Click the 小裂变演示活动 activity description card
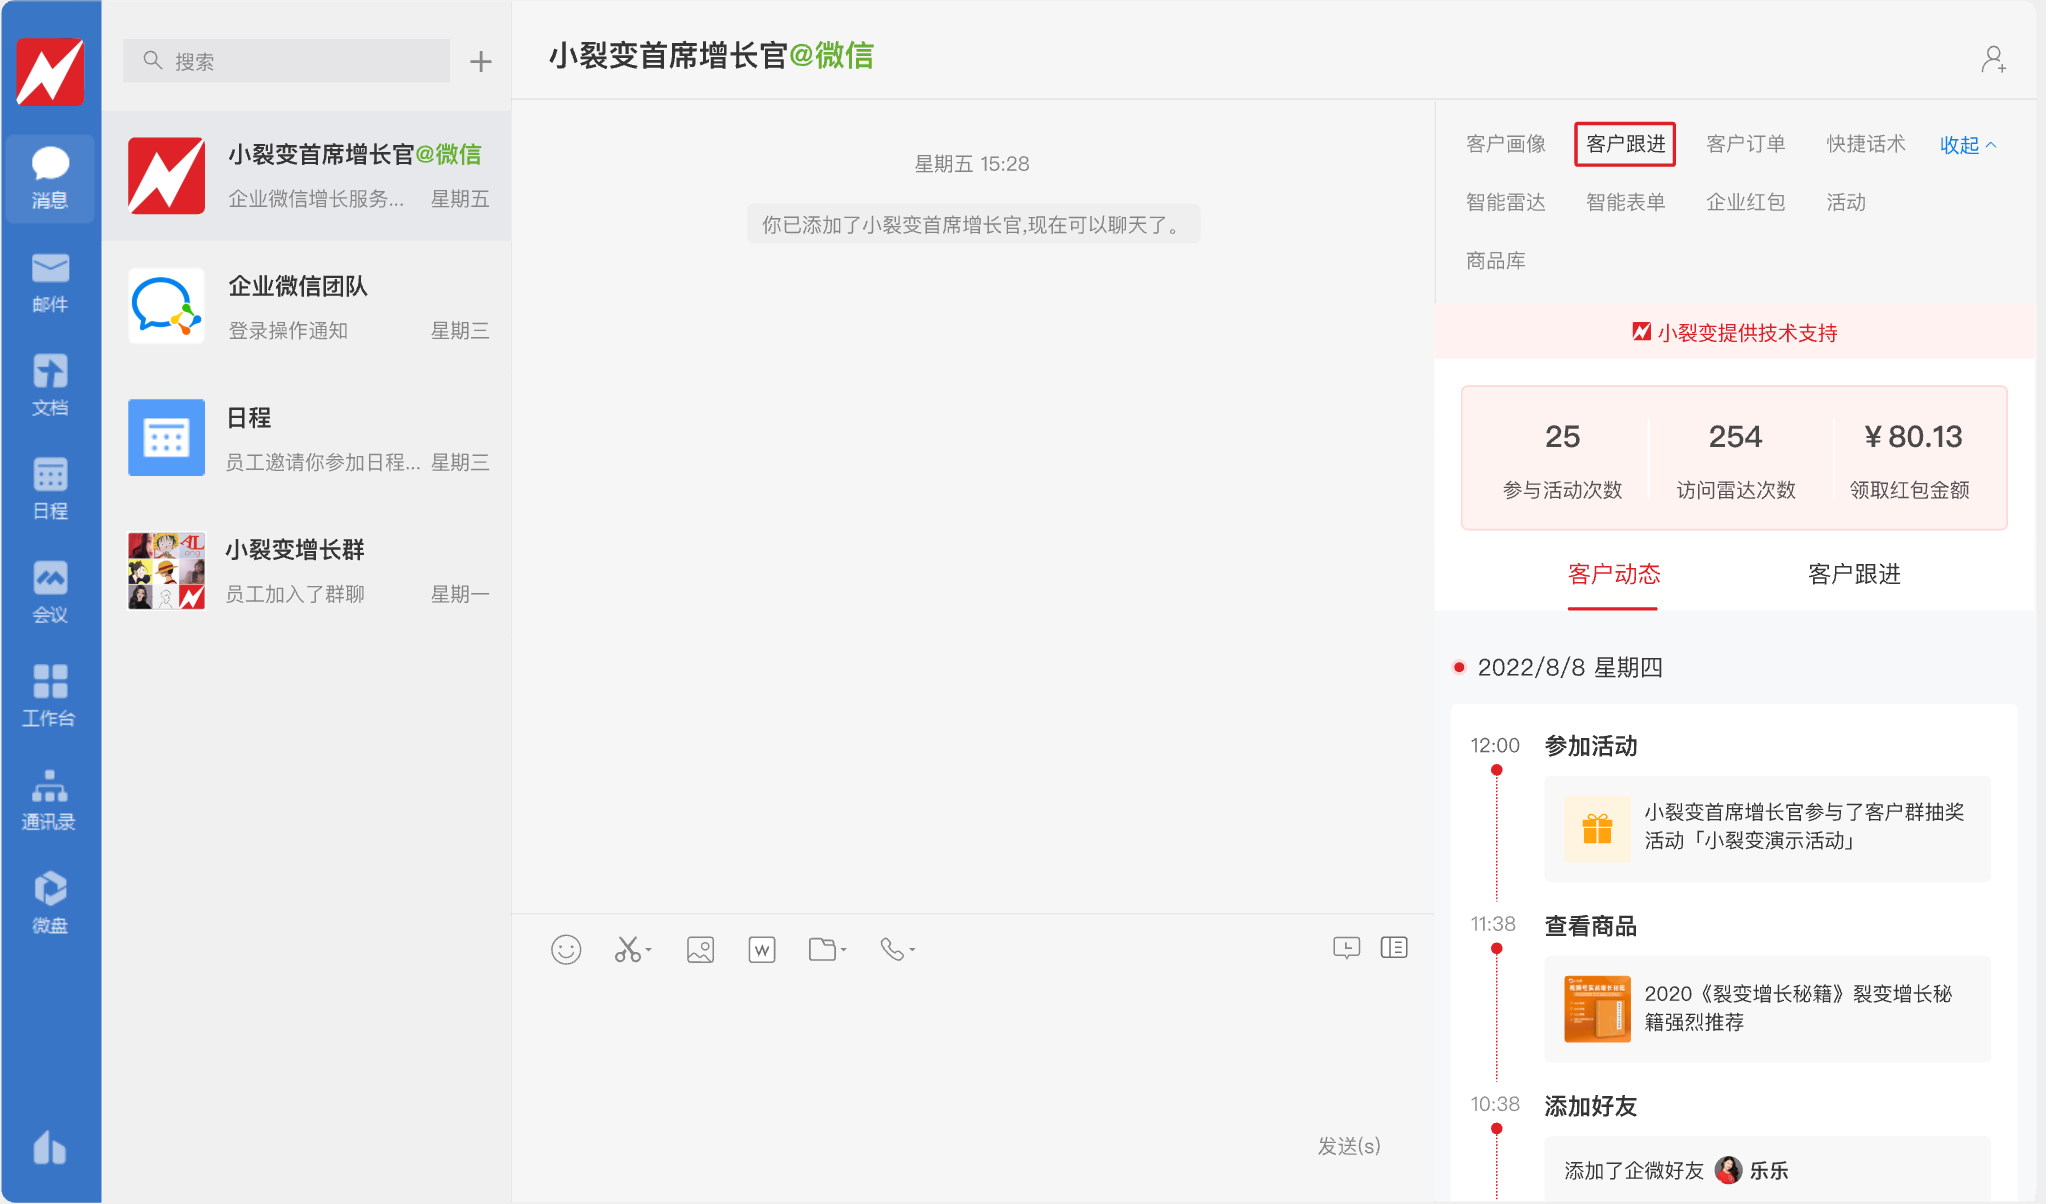2046x1204 pixels. [x=1767, y=828]
